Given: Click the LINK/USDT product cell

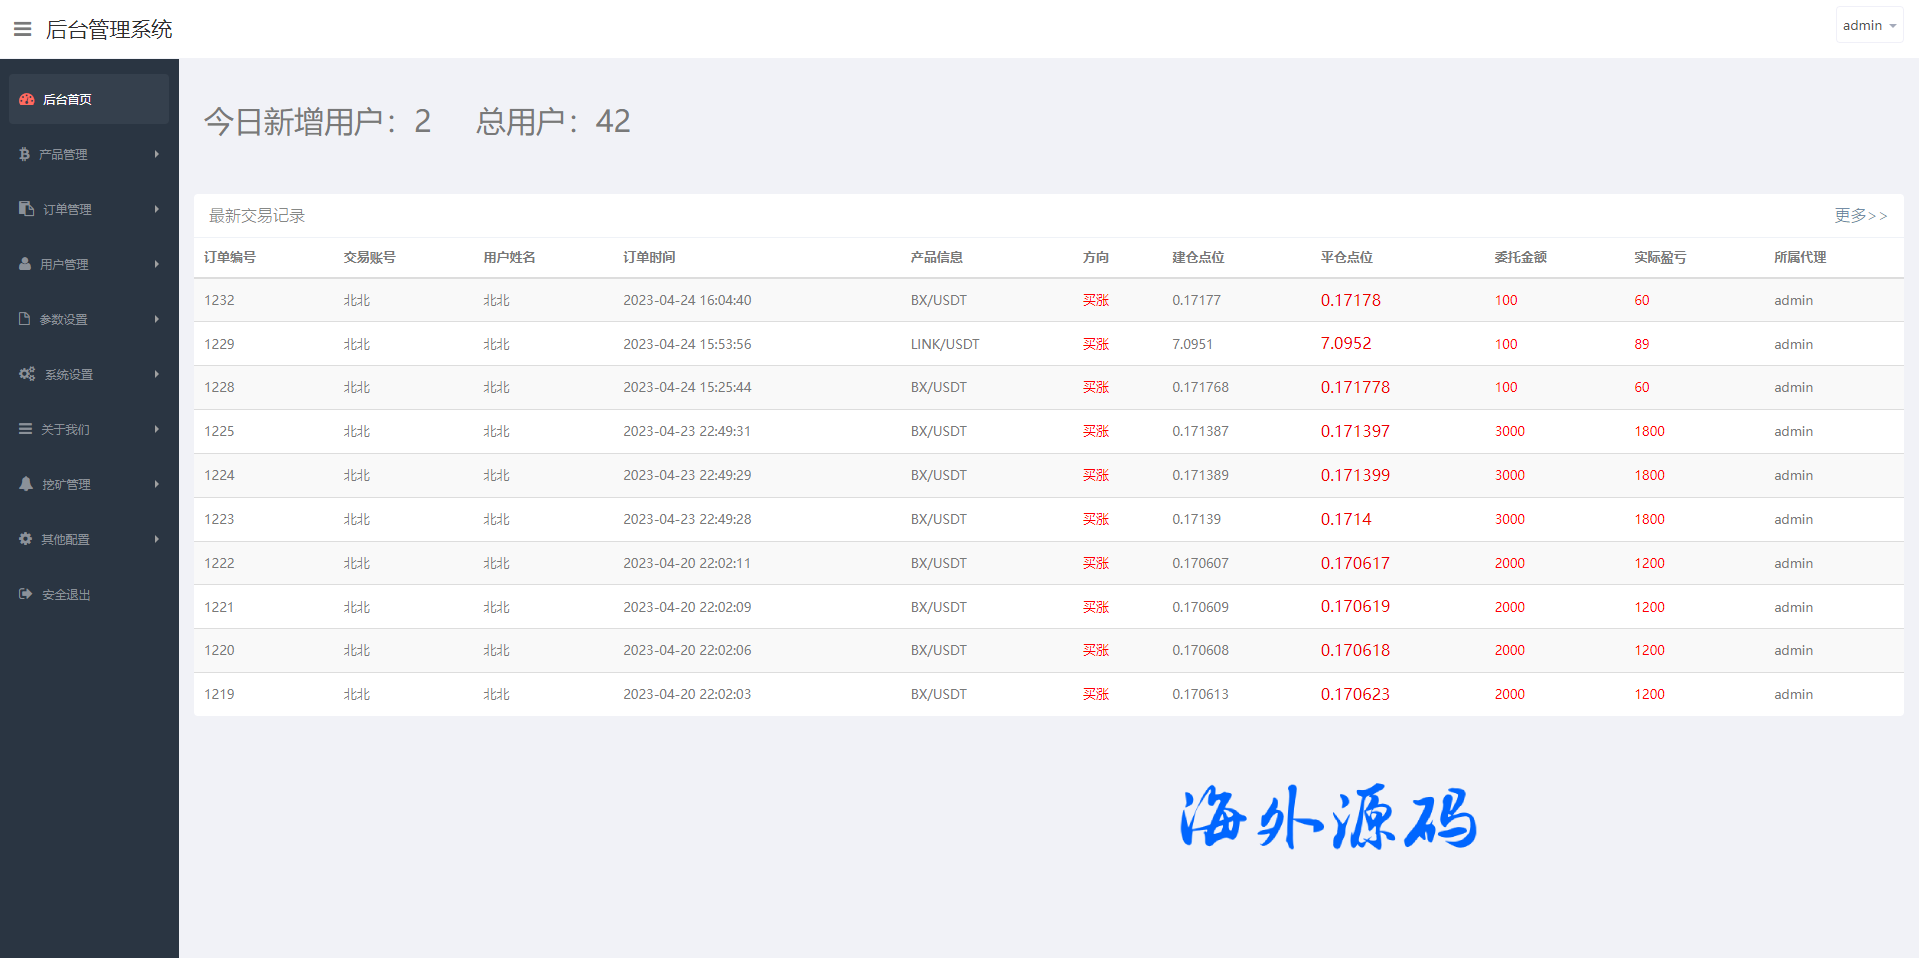Looking at the screenshot, I should tap(944, 344).
